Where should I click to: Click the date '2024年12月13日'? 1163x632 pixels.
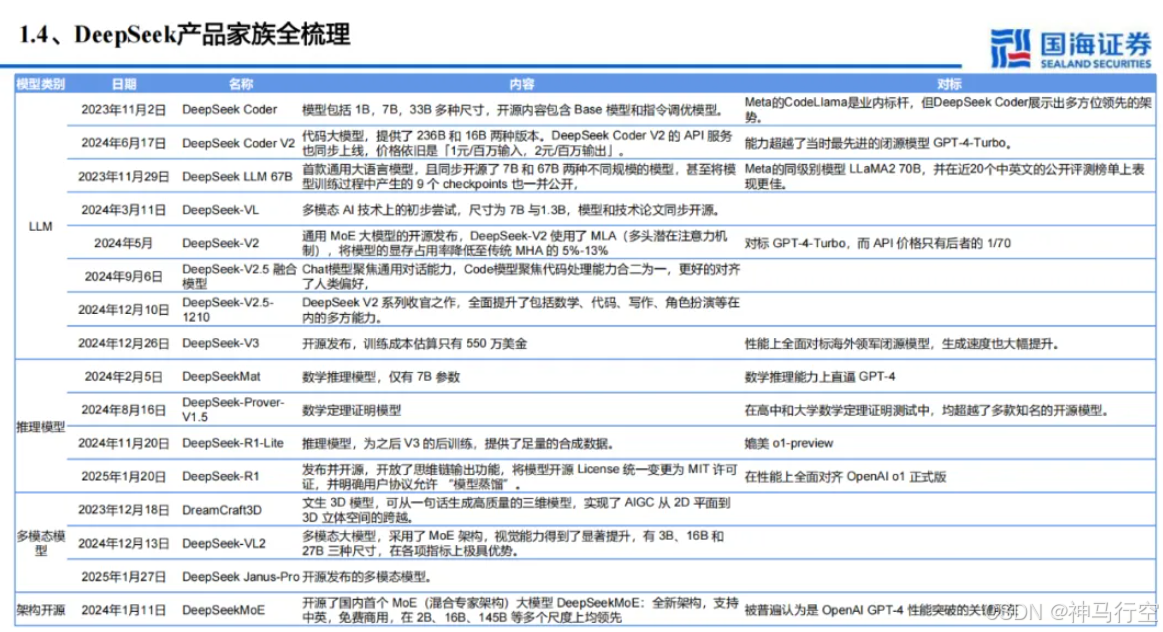click(124, 544)
